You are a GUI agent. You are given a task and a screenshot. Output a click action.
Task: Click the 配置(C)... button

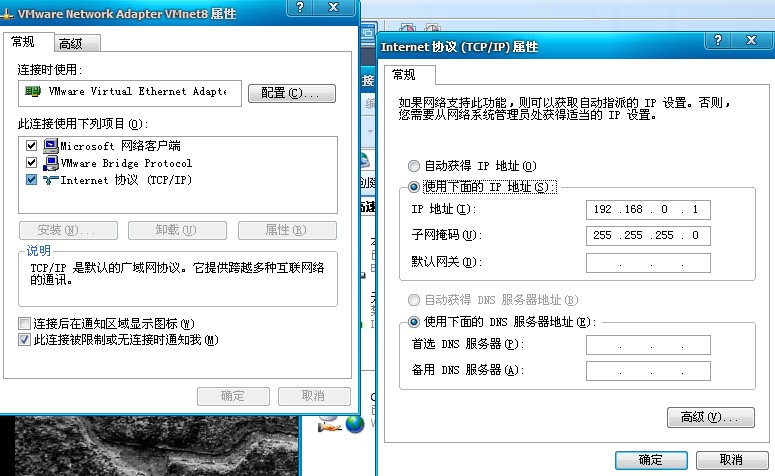pos(292,93)
